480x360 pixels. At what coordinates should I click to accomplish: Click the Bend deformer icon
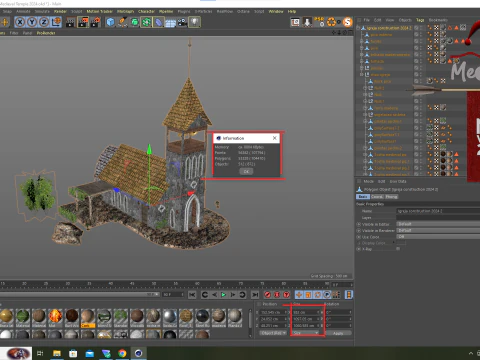click(158, 22)
